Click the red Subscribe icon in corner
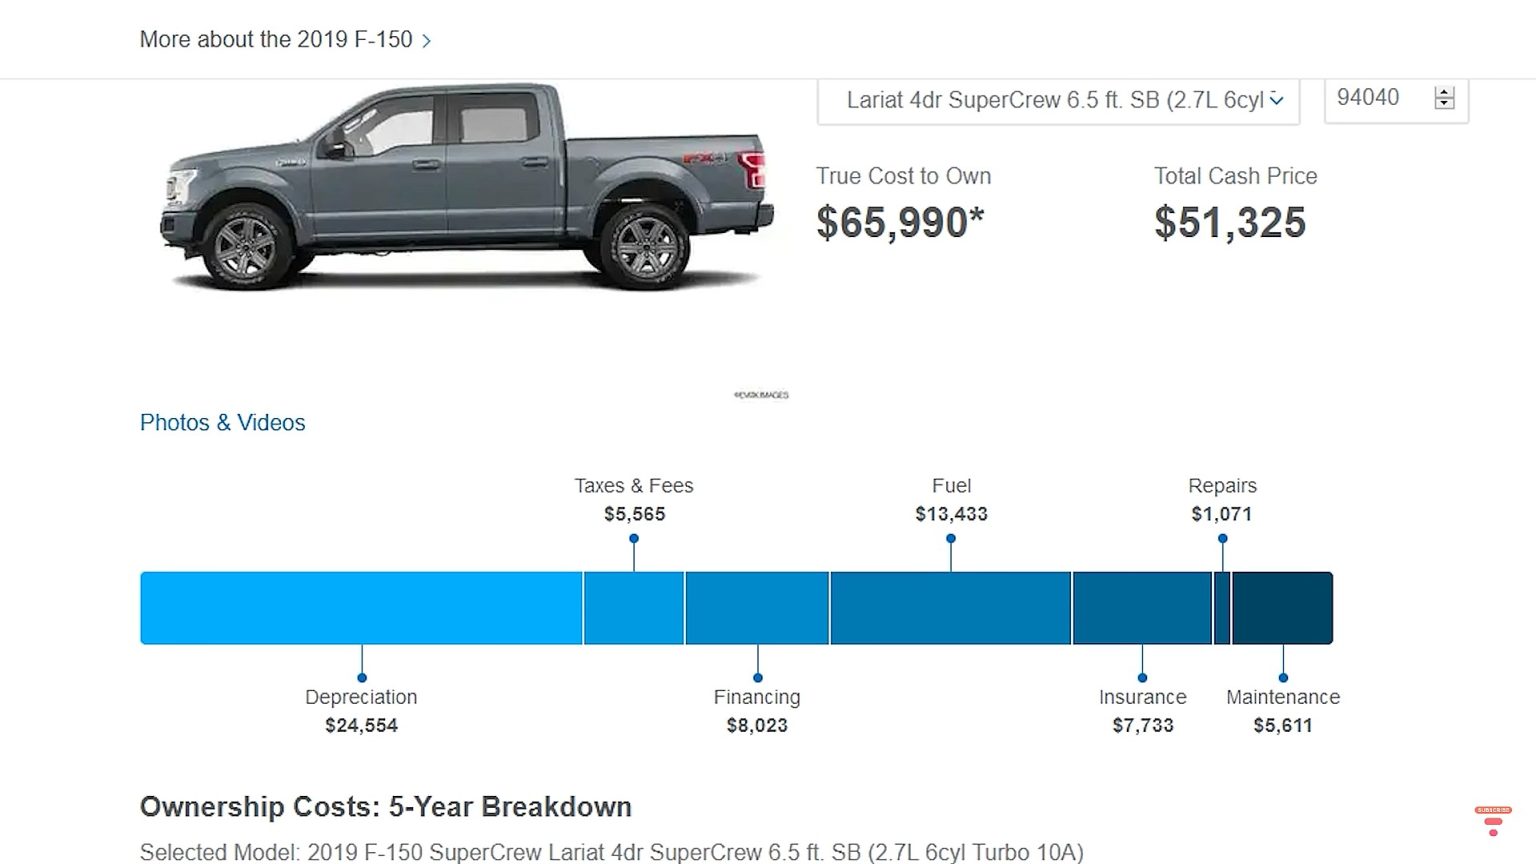Viewport: 1536px width, 864px height. (1493, 820)
